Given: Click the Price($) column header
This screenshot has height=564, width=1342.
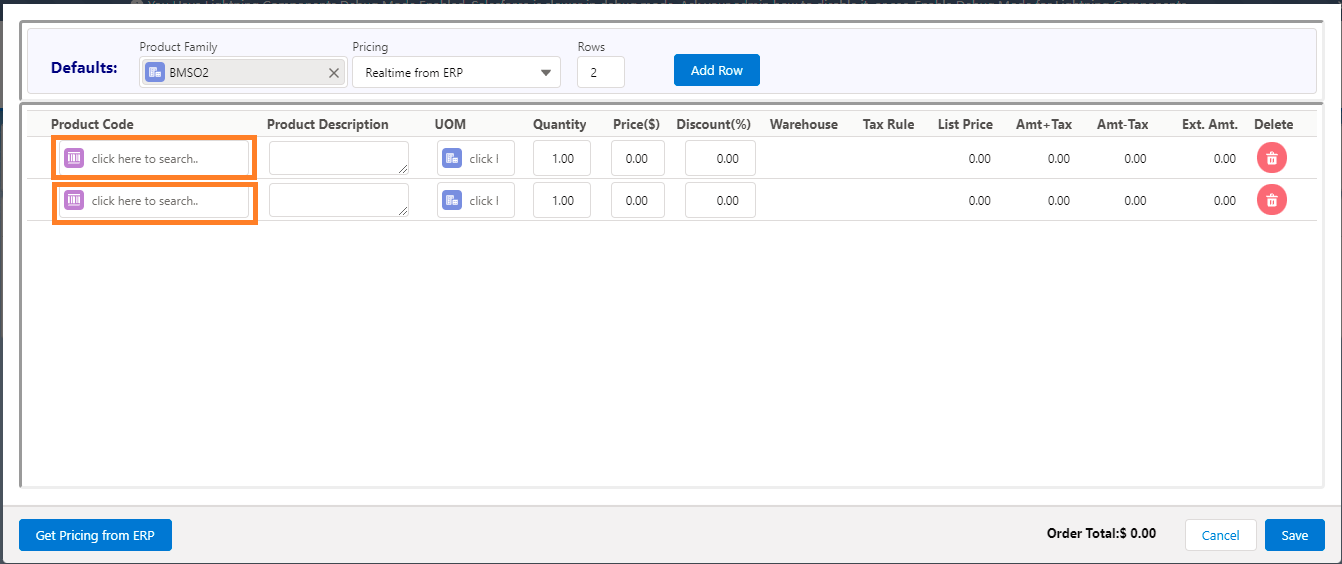Looking at the screenshot, I should coord(636,124).
